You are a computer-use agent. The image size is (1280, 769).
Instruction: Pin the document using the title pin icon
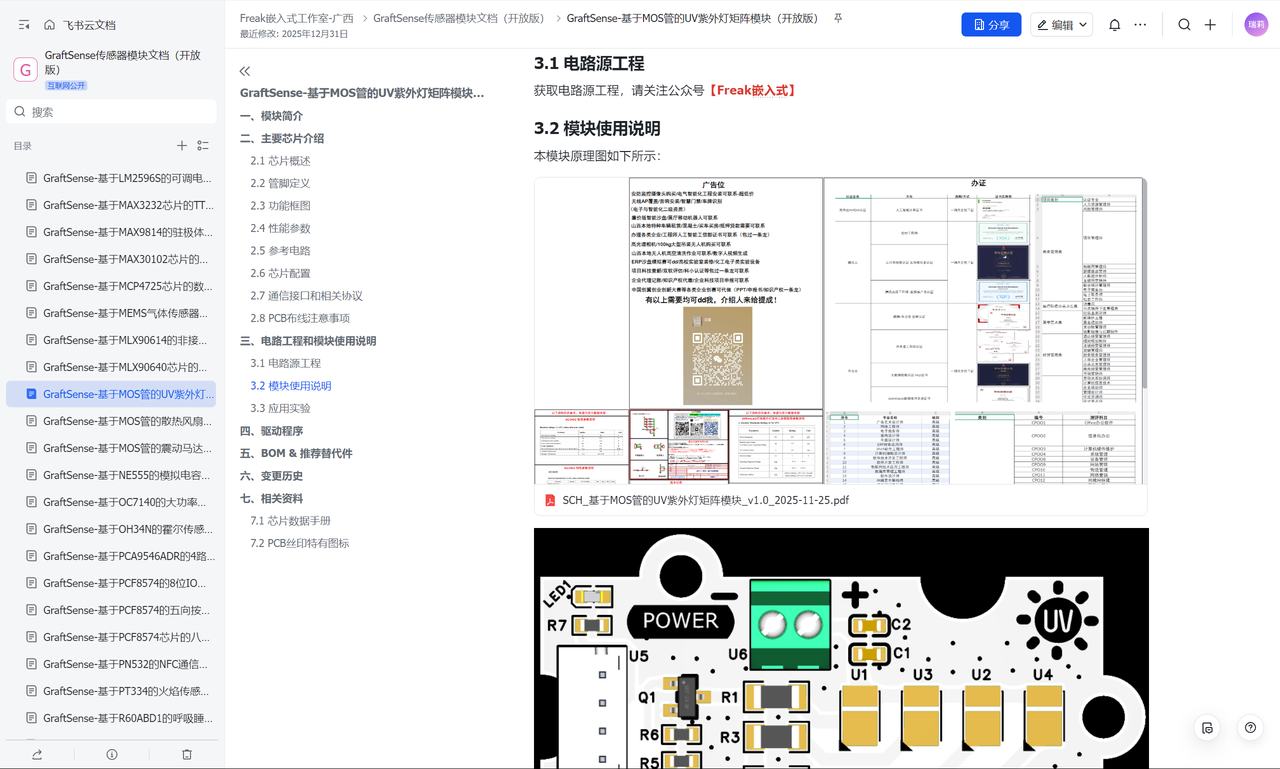[838, 18]
